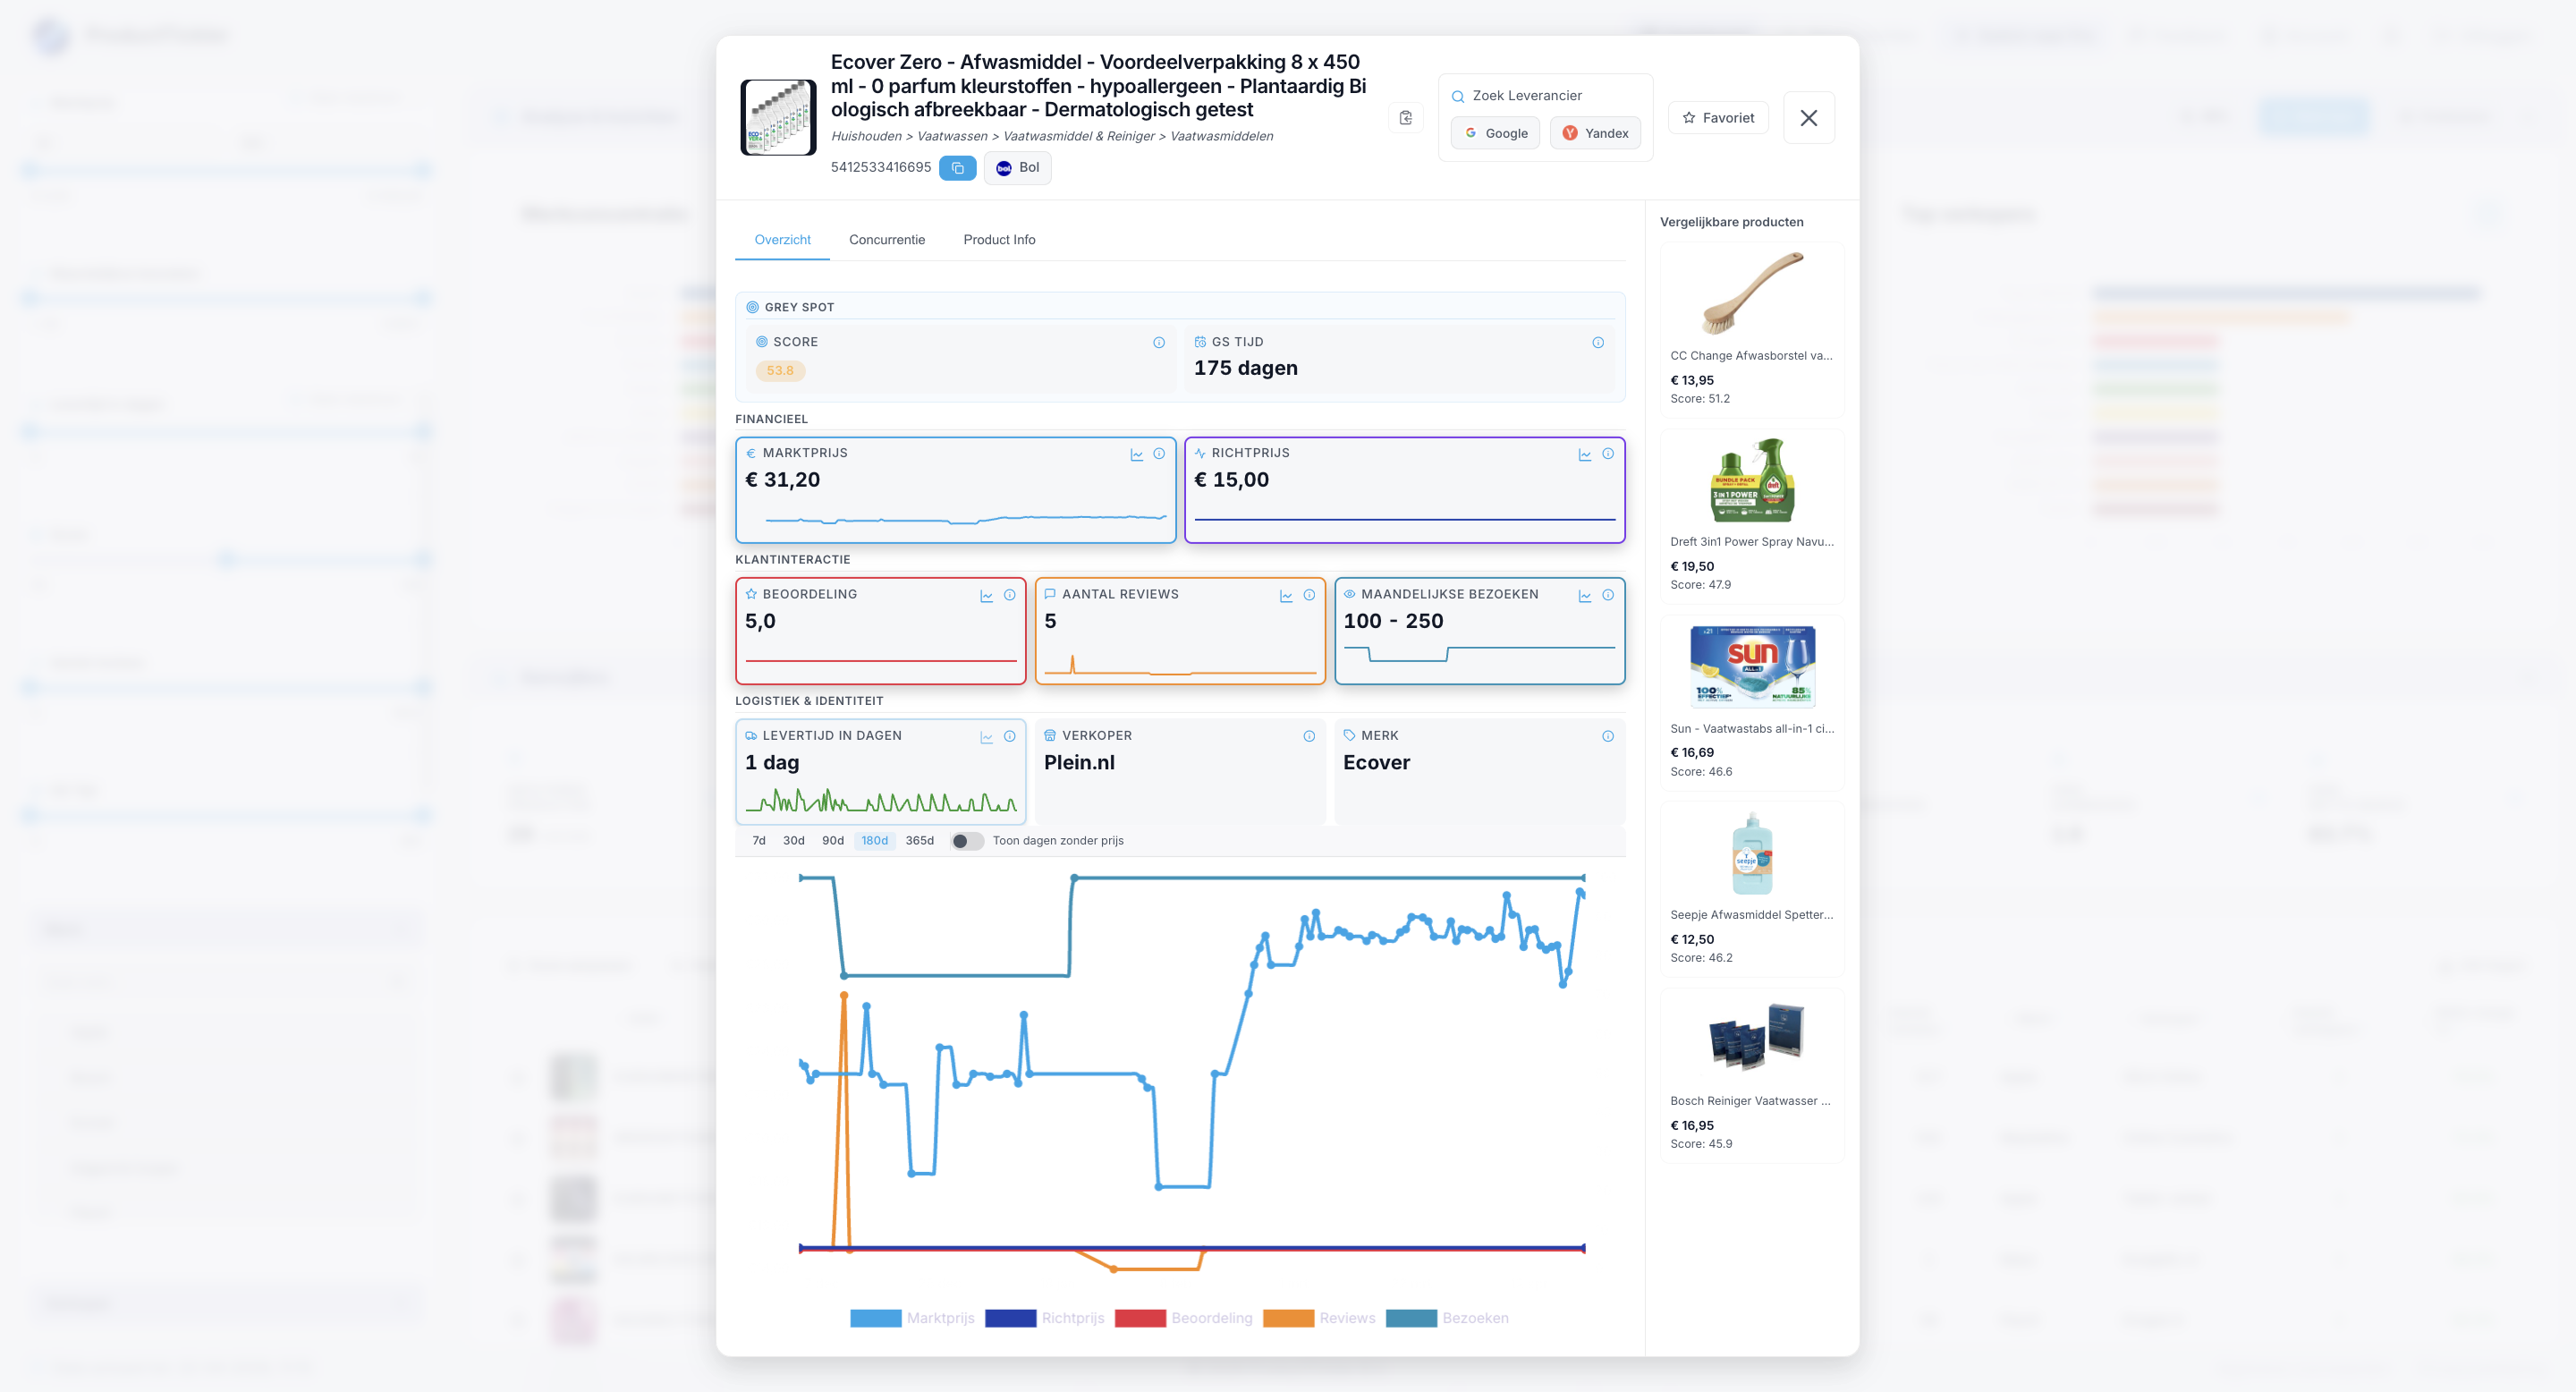Click the Richtprijs value € 15,00
The image size is (2576, 1392).
click(1232, 480)
